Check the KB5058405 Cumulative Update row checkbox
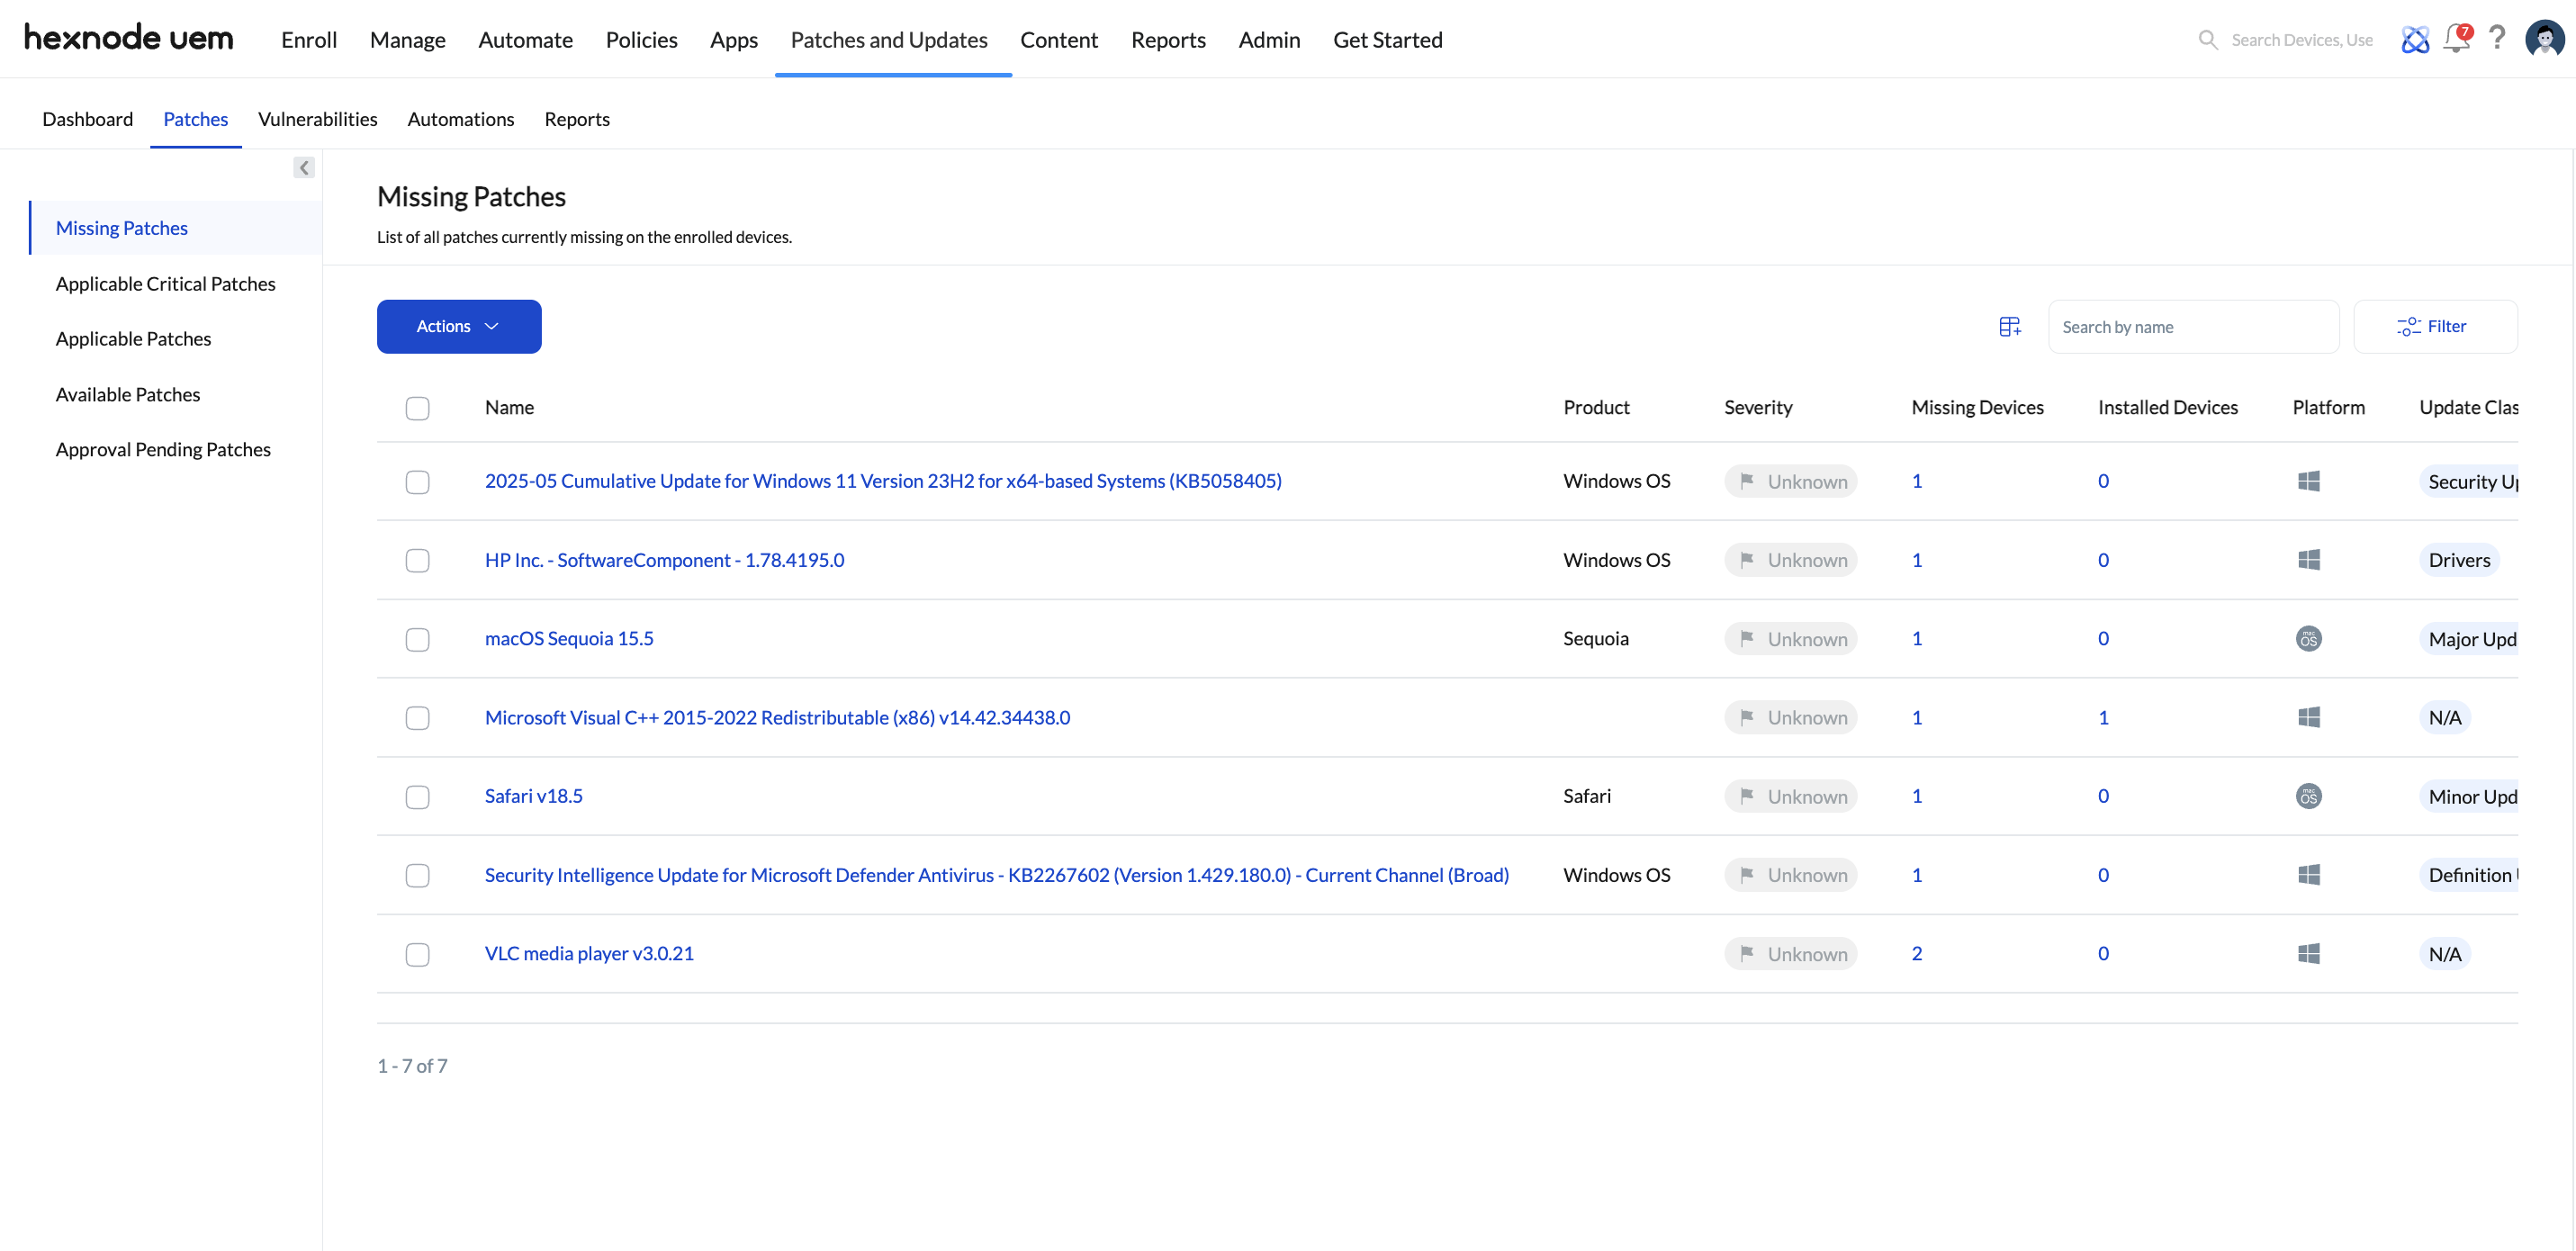Viewport: 2576px width, 1251px height. (417, 482)
